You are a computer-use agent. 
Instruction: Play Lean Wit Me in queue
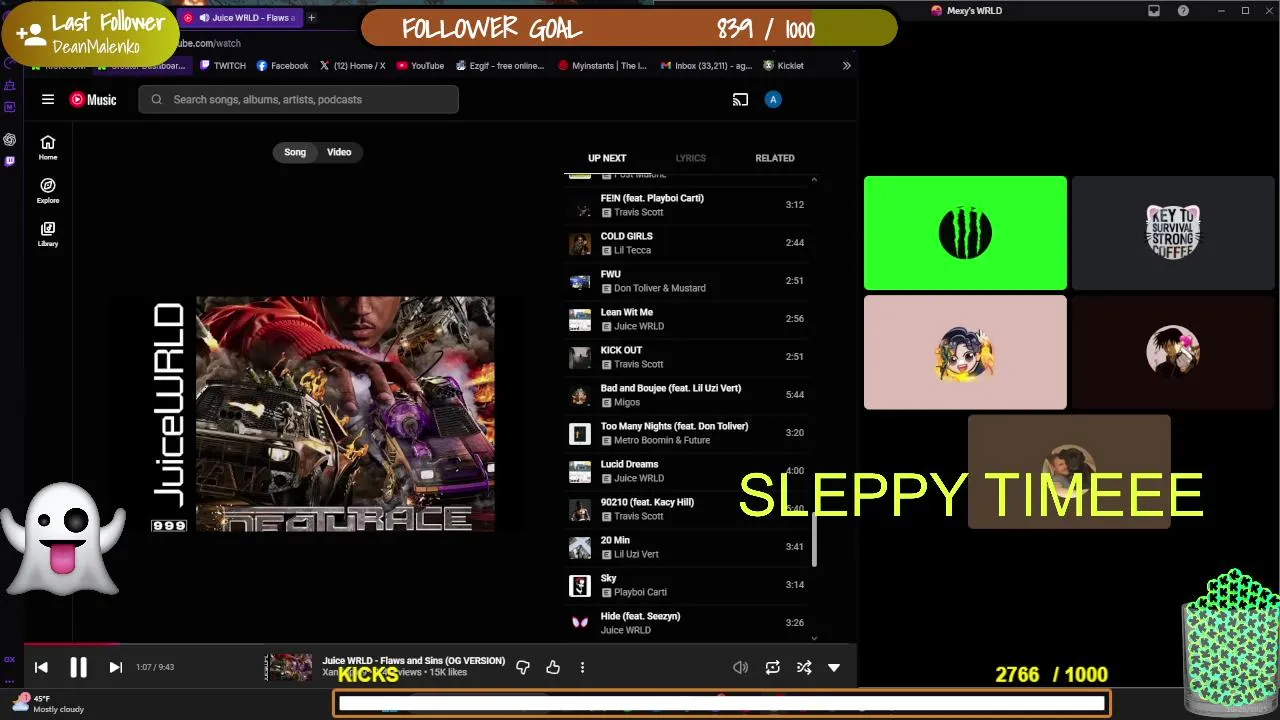coord(688,319)
